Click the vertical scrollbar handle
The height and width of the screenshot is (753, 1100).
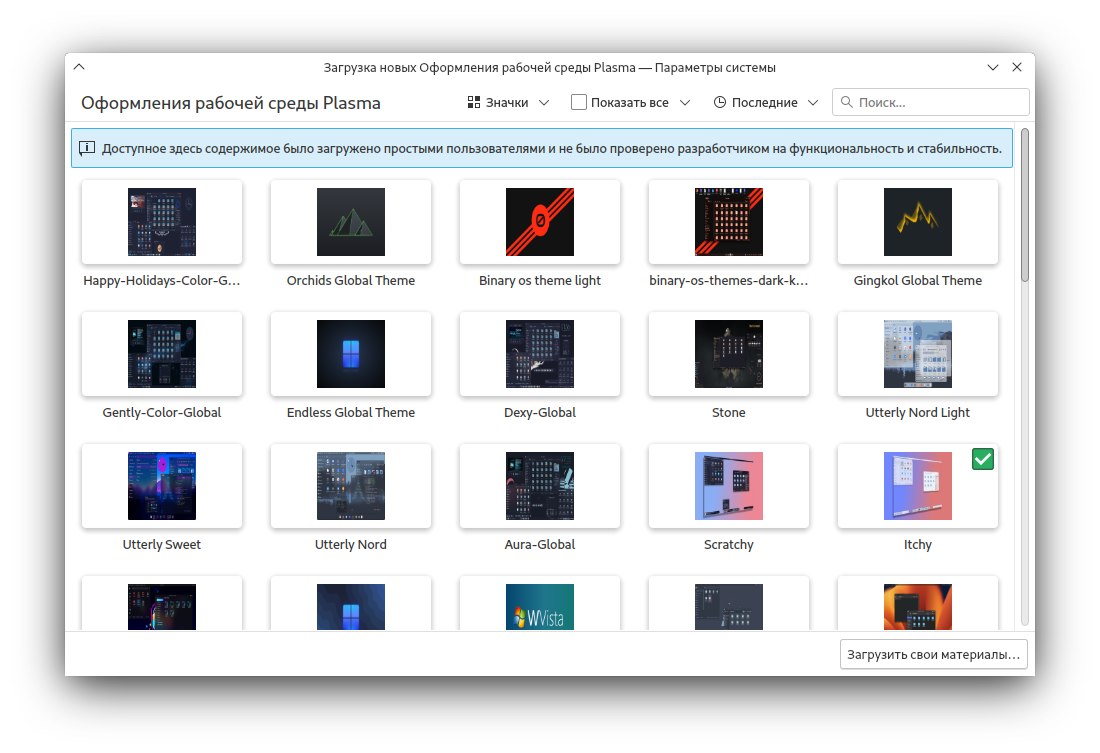pos(1025,205)
